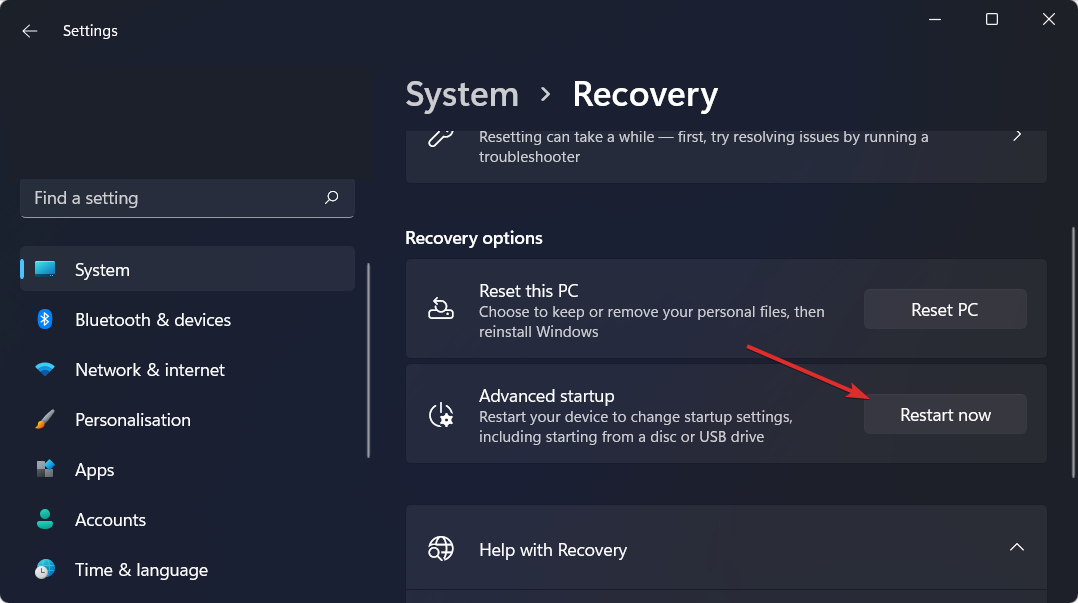The width and height of the screenshot is (1078, 603).
Task: Navigate back using the back arrow
Action: 29,30
